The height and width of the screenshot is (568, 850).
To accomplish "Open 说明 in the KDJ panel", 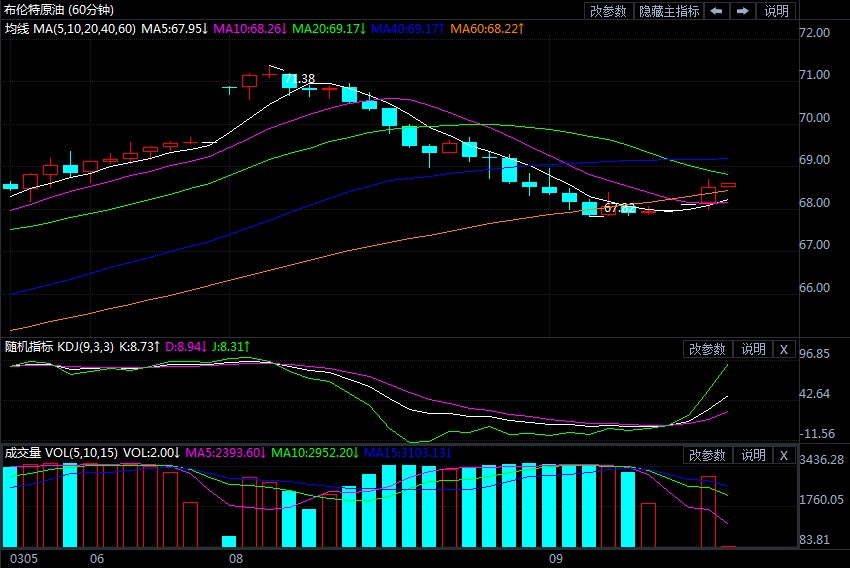I will [753, 349].
